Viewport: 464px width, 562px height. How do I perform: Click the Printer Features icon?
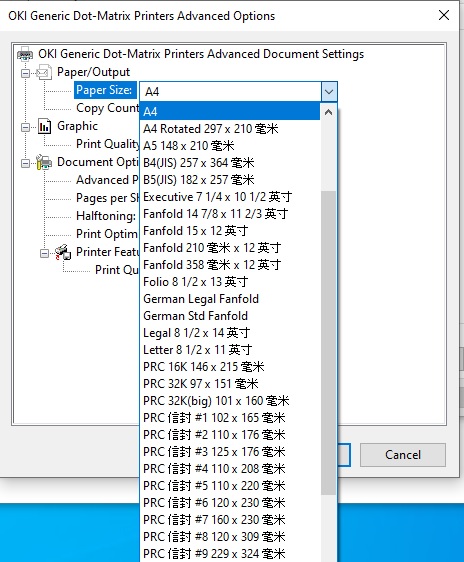(63, 252)
